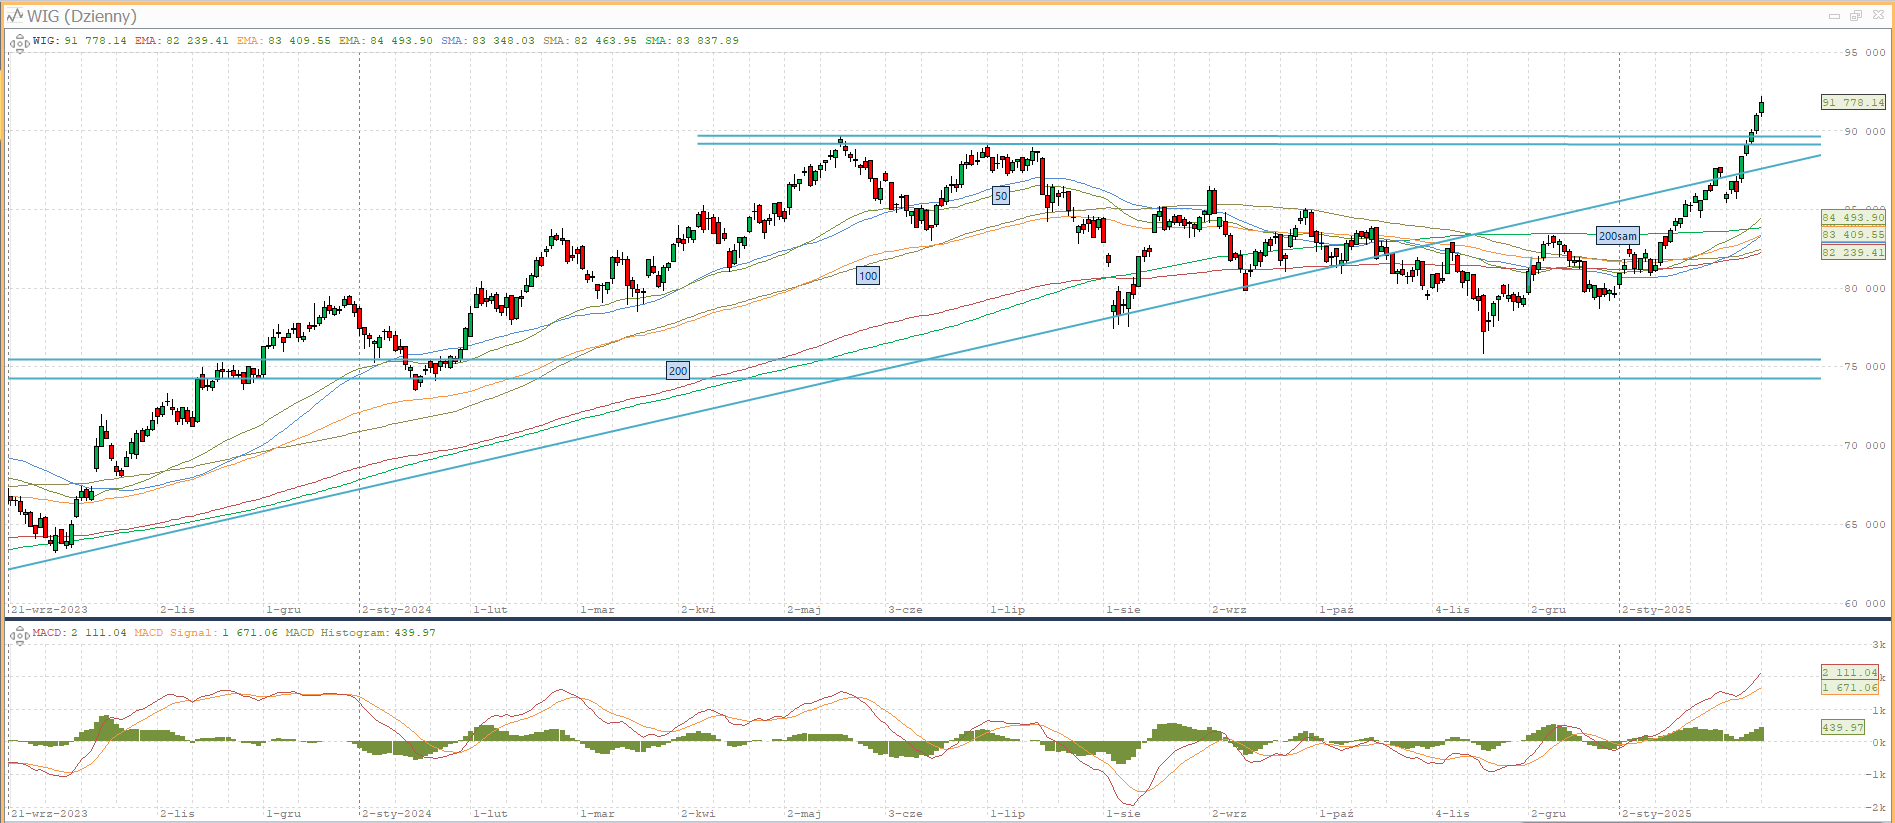Viewport: 1895px width, 823px height.
Task: Click the divider between price and MACD panels
Action: (x=947, y=619)
